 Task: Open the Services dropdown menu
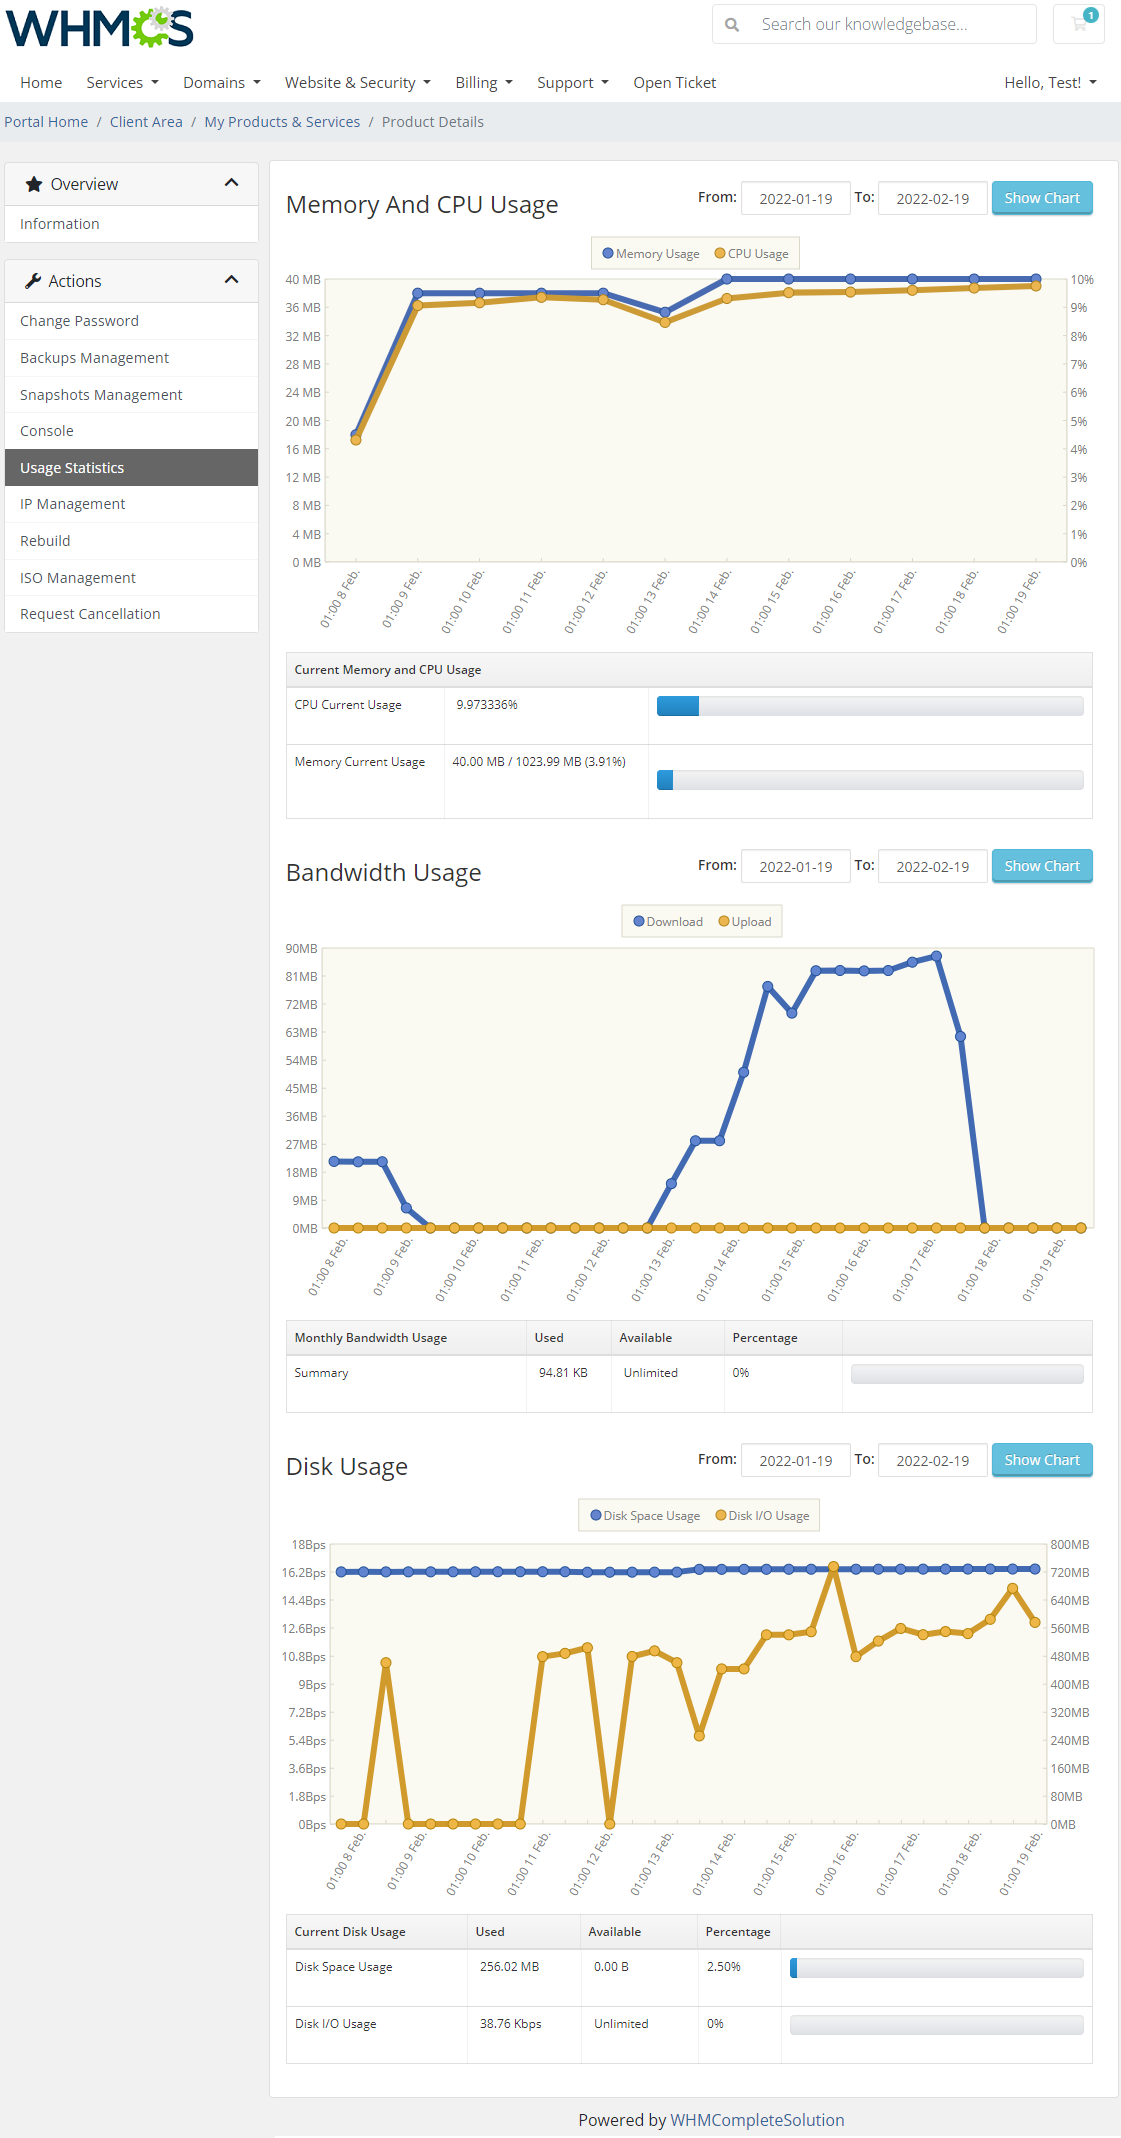tap(122, 83)
